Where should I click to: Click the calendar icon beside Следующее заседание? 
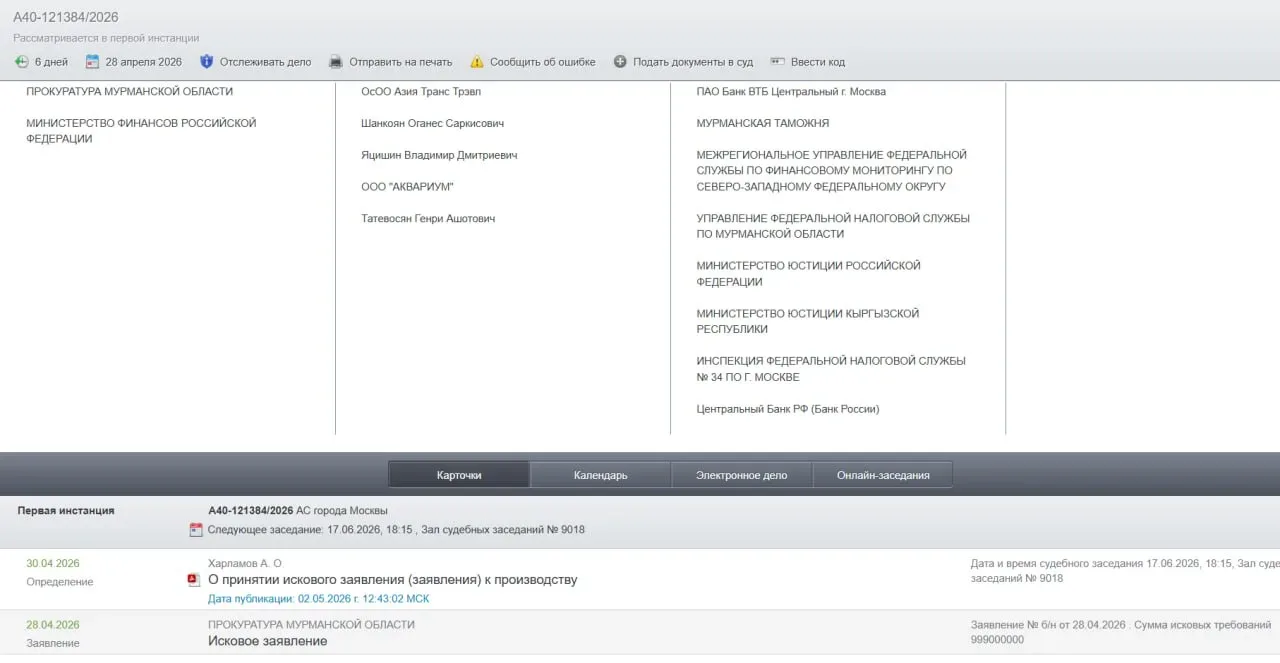196,530
